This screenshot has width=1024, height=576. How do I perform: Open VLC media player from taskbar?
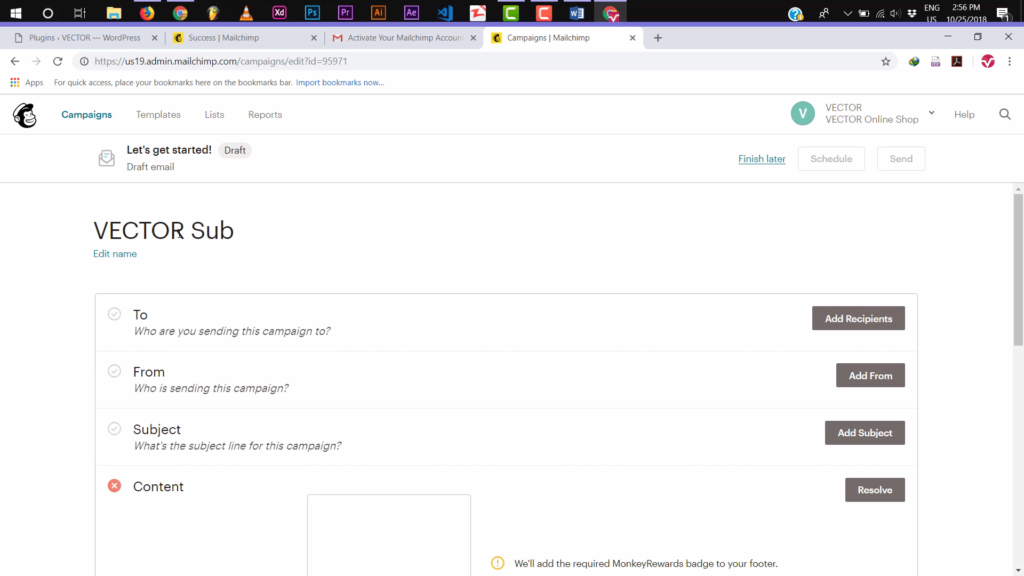pyautogui.click(x=246, y=13)
